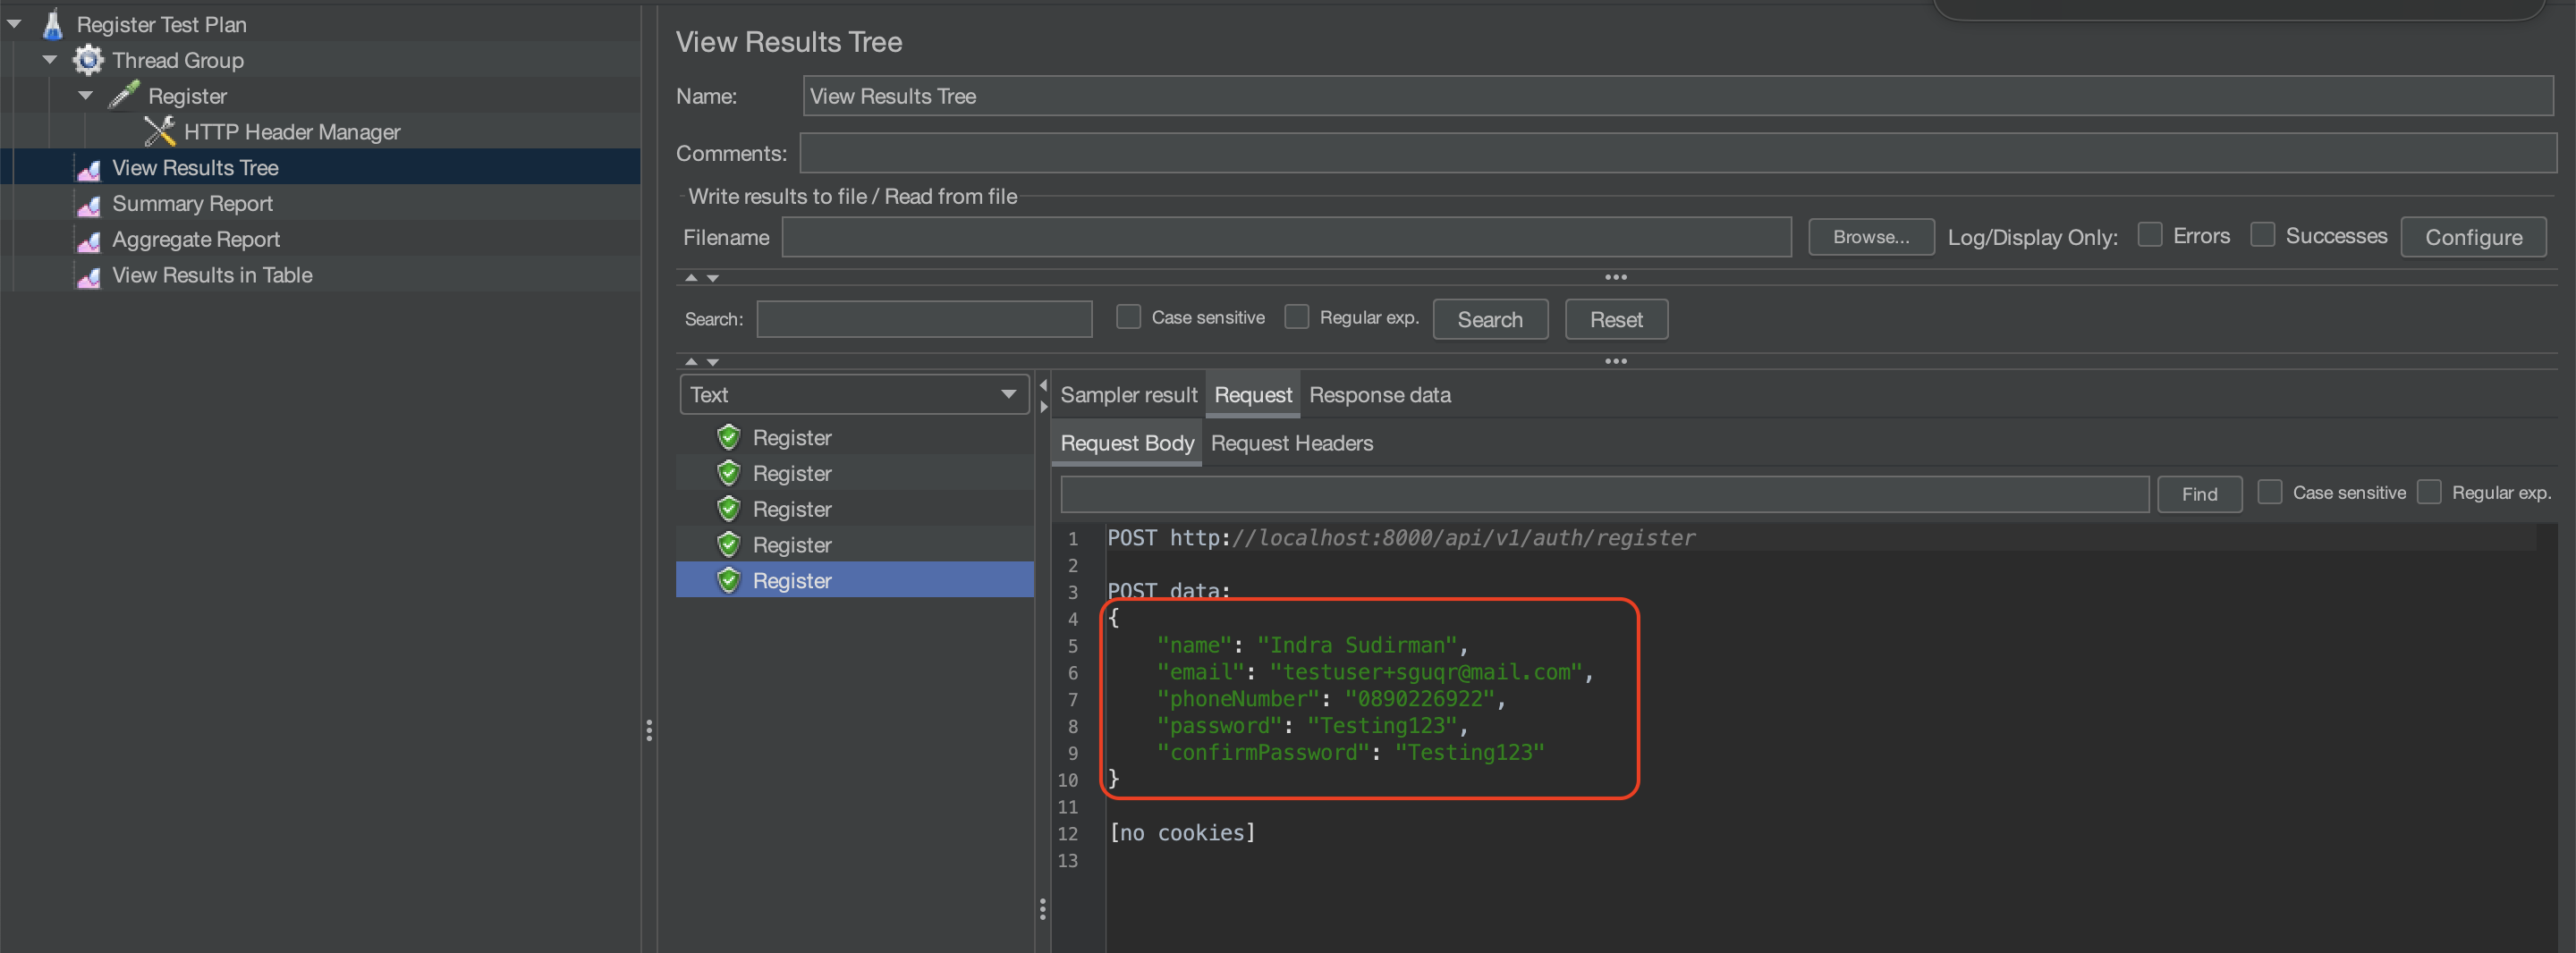The image size is (2576, 953).
Task: Check Case sensitive next to the Search field
Action: tap(1128, 317)
